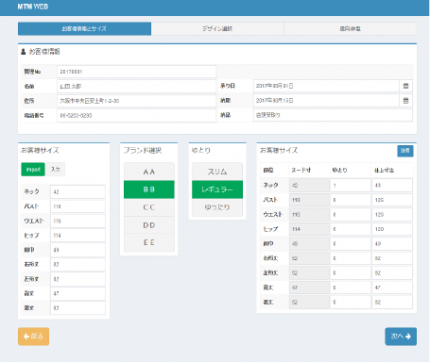Select the 入力 toggle next to import
Screen dimensions: 430x362
[x=55, y=169]
